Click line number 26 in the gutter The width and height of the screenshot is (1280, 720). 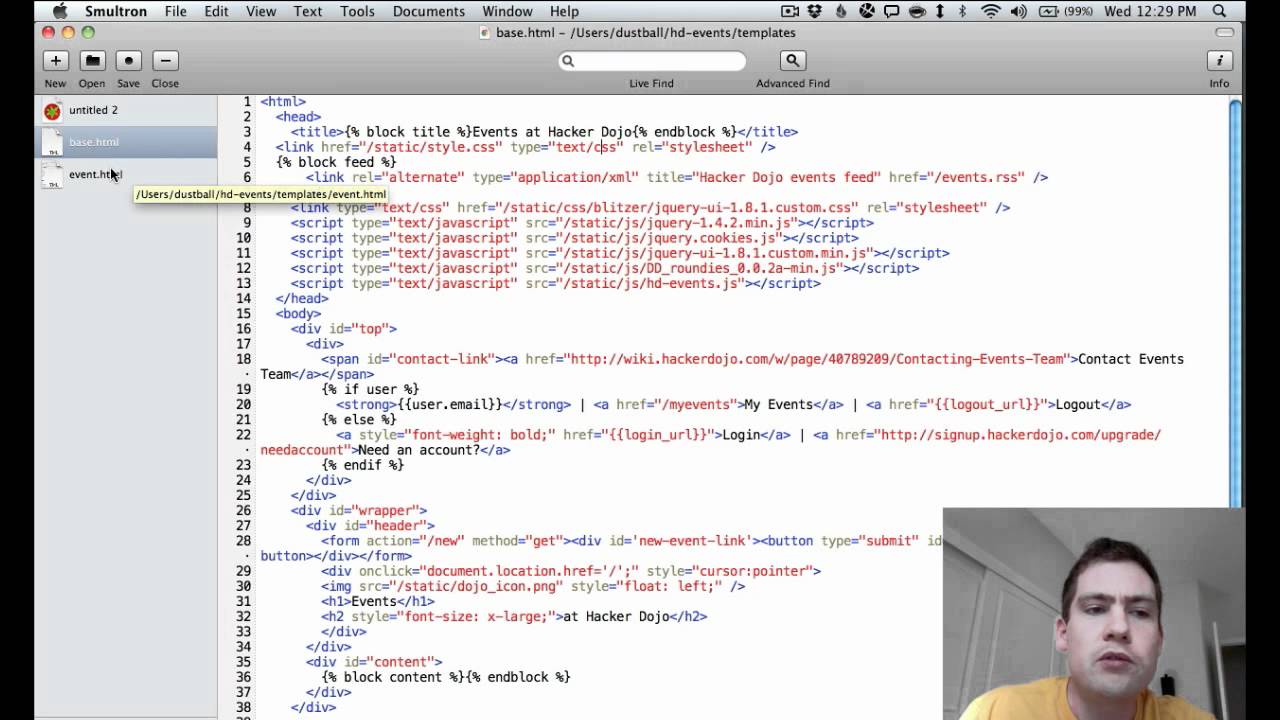244,511
